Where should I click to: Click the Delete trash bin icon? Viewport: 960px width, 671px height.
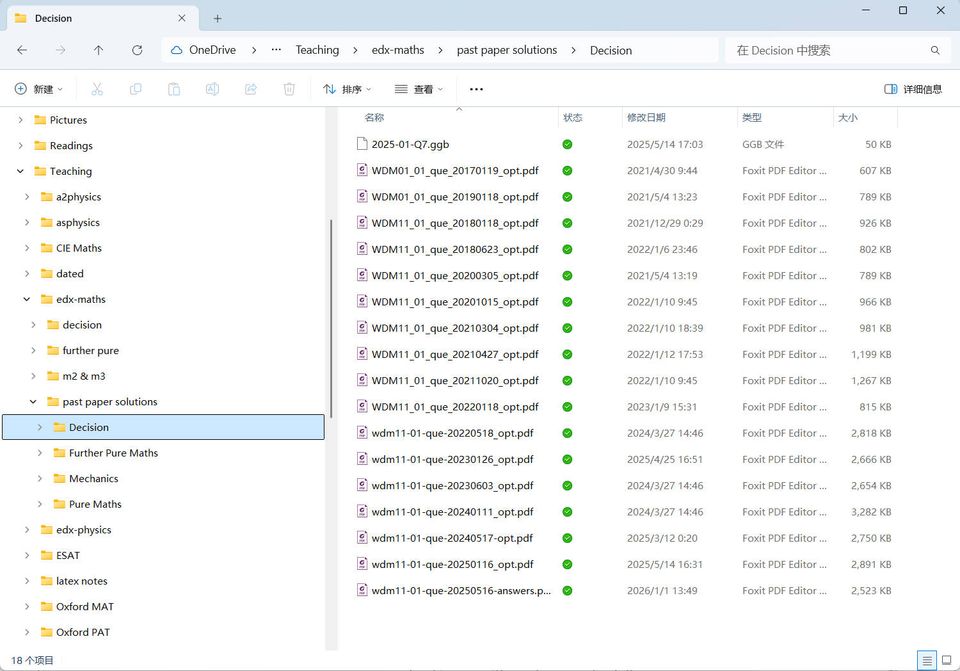[289, 89]
